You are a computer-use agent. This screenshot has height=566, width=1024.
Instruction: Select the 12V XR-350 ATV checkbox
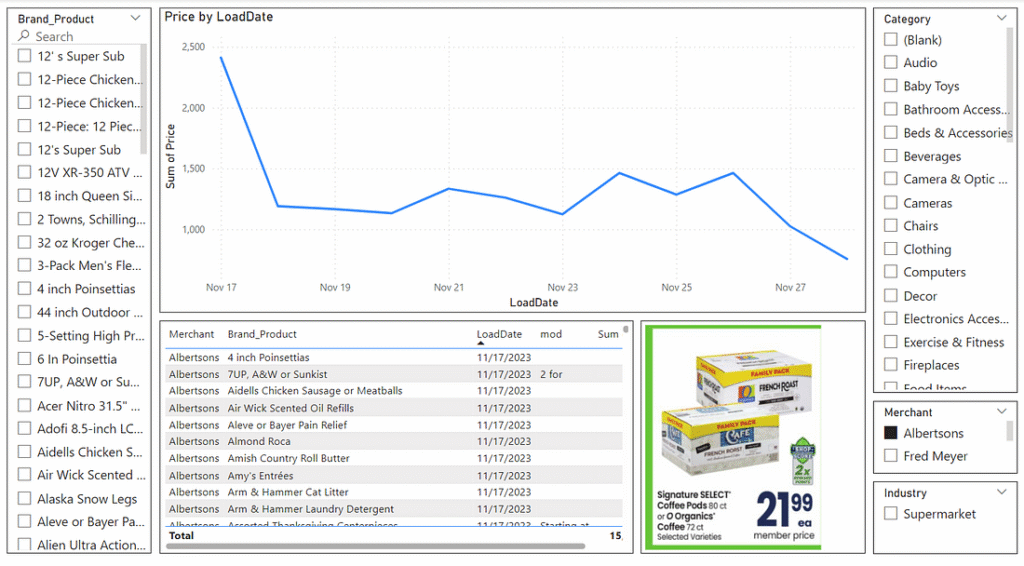pyautogui.click(x=24, y=172)
